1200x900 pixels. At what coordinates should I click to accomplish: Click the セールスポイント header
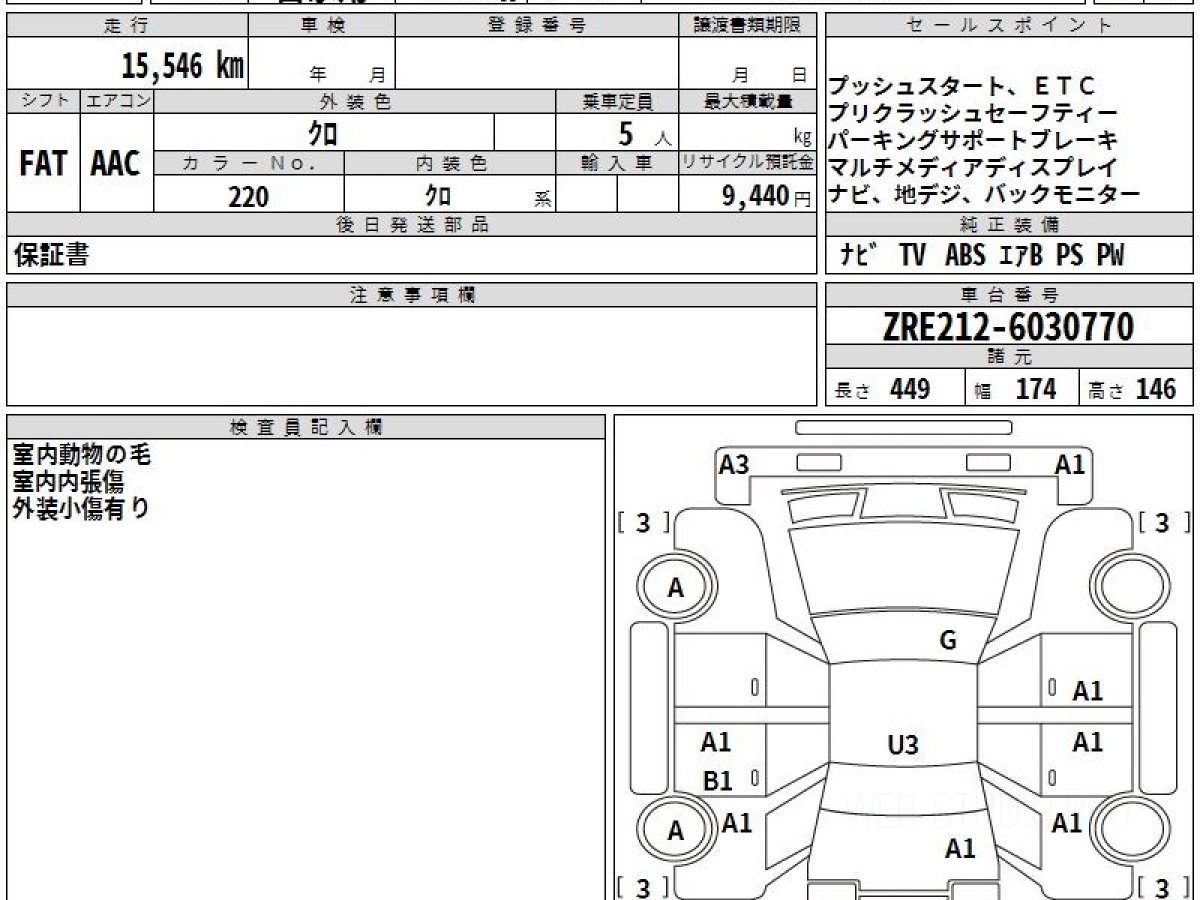tap(1009, 25)
